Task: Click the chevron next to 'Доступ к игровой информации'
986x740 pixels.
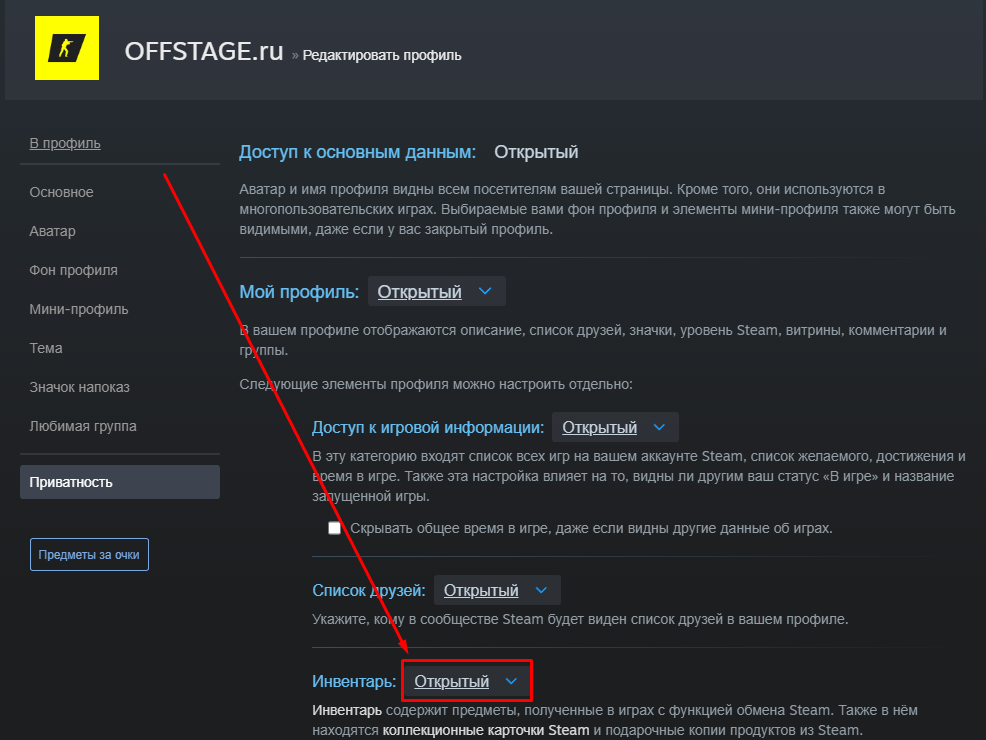Action: [658, 427]
